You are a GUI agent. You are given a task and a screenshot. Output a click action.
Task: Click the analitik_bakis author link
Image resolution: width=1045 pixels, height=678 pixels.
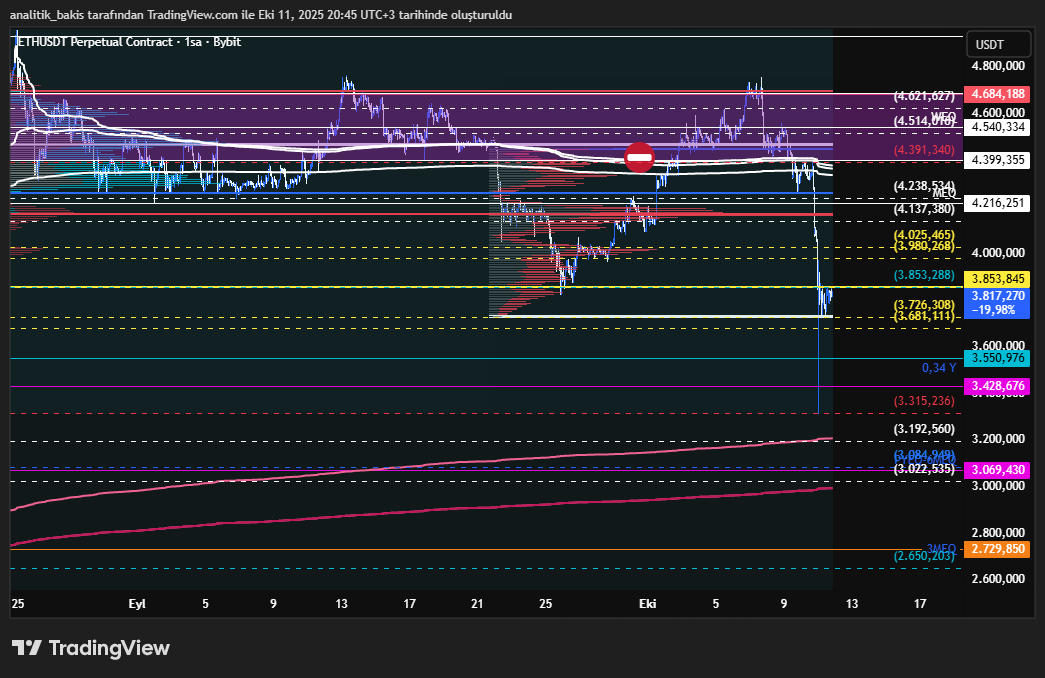50,15
